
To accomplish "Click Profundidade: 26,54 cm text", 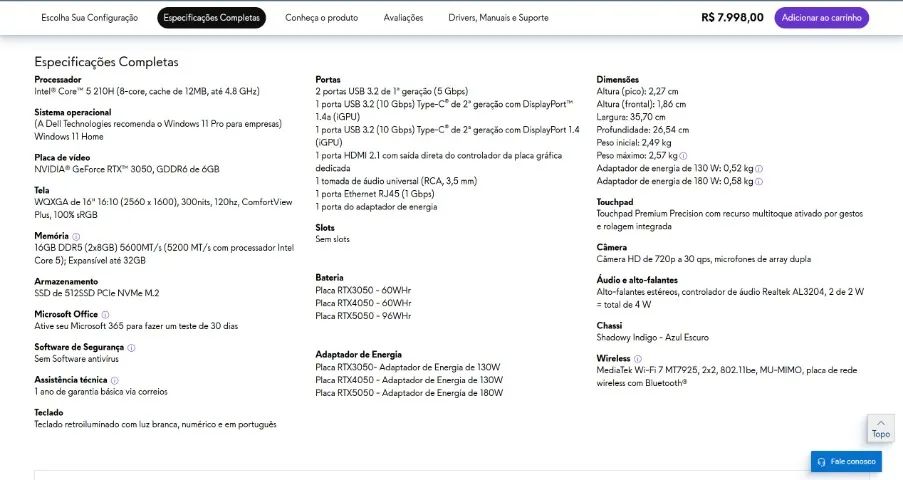I will tap(643, 130).
